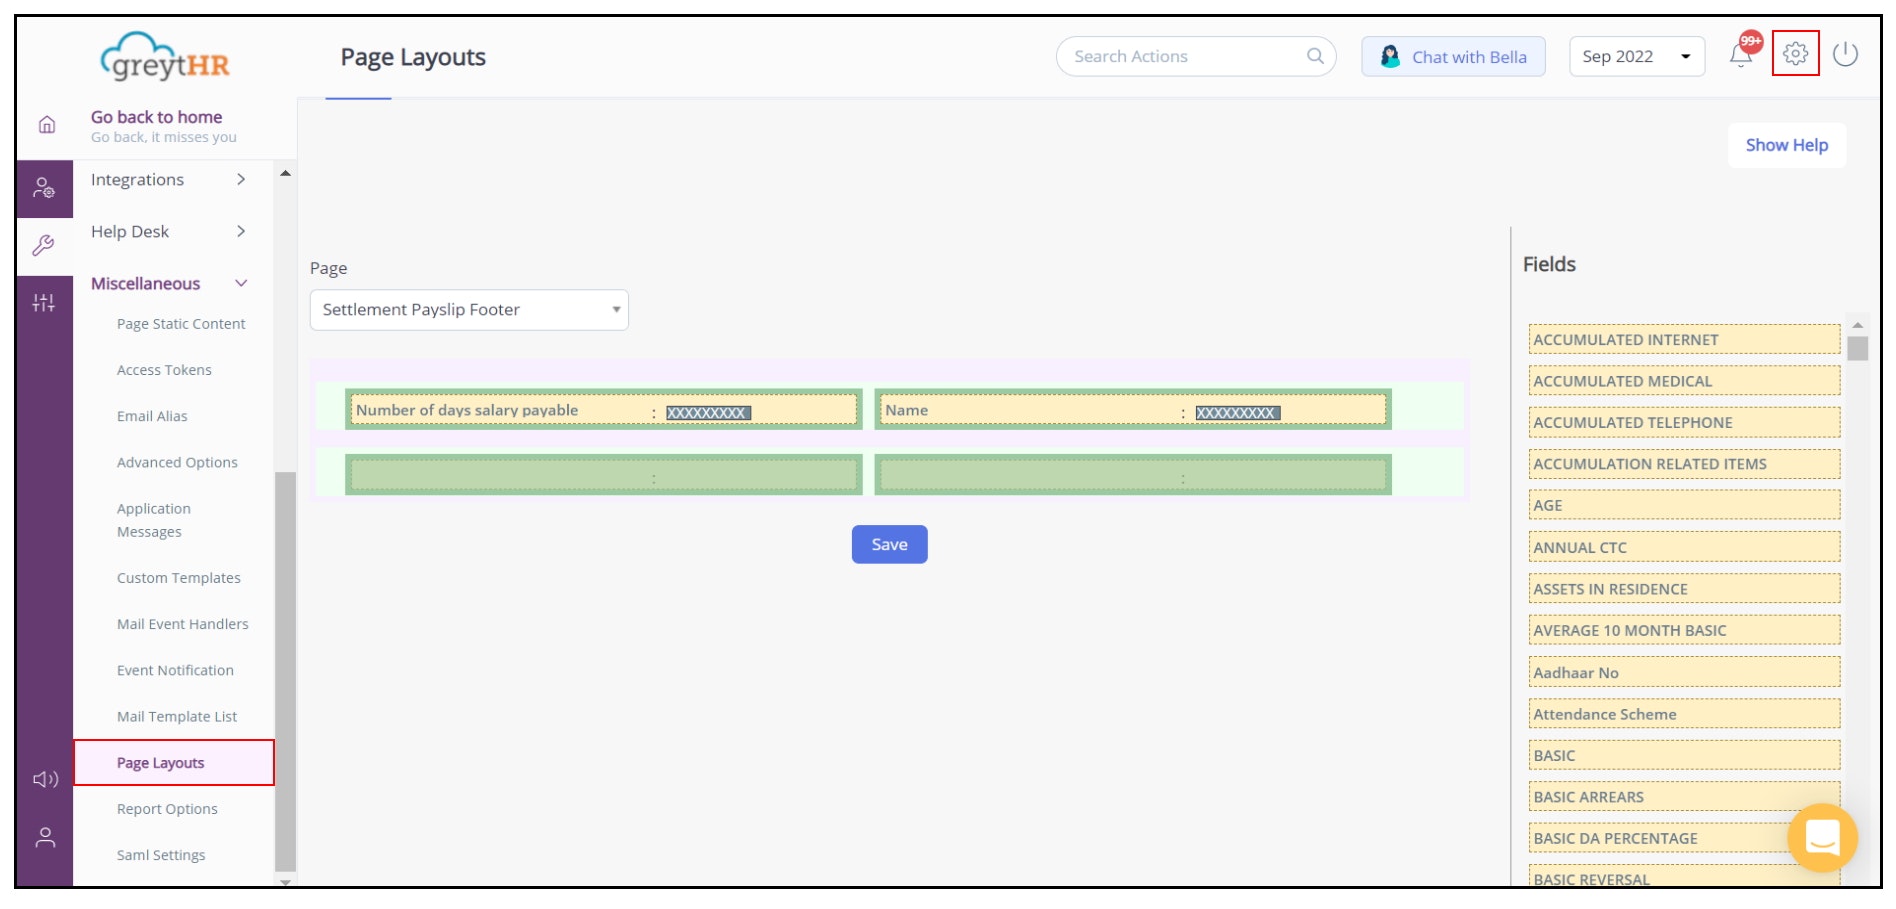Open Application Messages

coord(154,520)
